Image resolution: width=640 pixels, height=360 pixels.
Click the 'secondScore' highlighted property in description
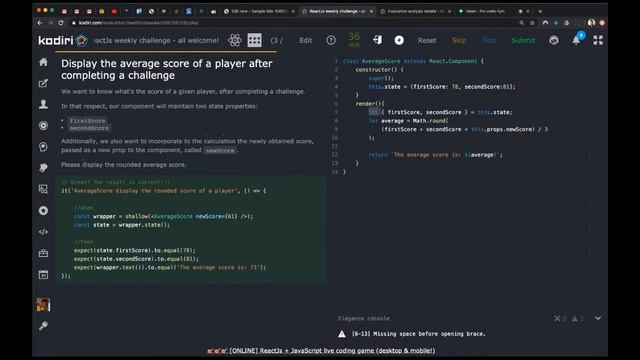point(89,128)
